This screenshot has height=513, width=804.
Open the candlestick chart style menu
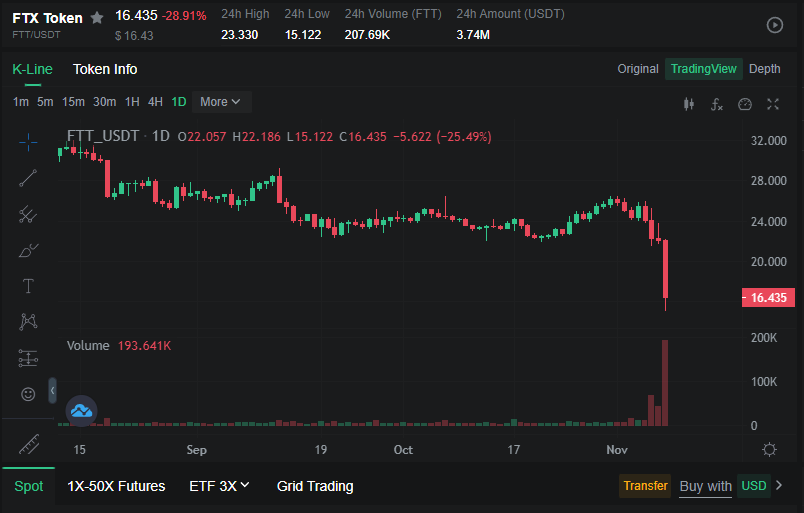coord(689,104)
